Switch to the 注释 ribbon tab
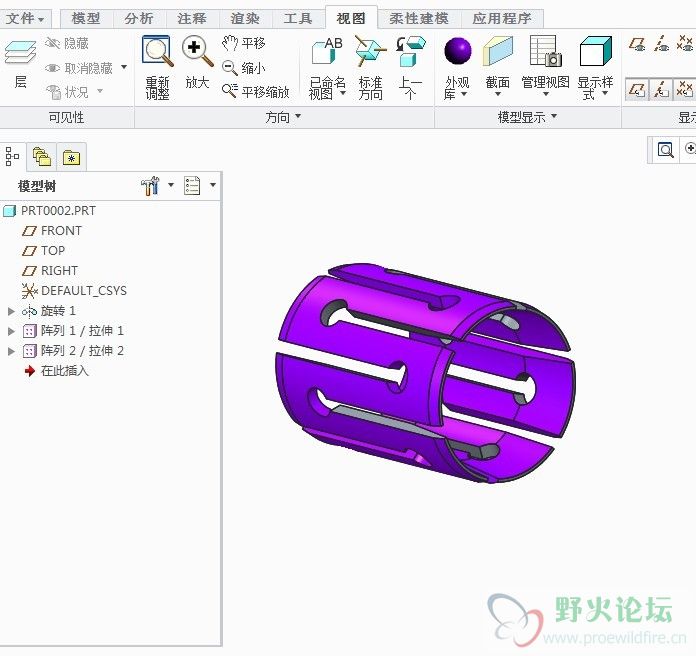This screenshot has width=696, height=656. click(192, 19)
